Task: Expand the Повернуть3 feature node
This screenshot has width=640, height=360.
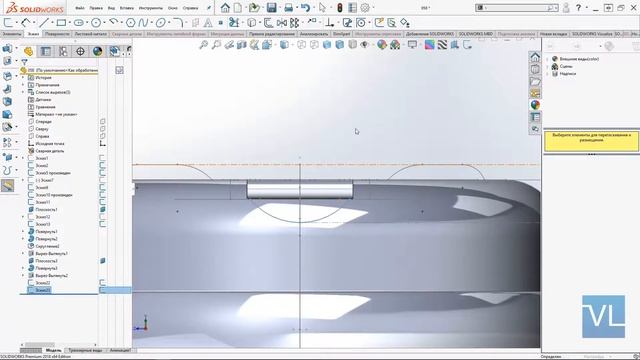Action: click(23, 268)
